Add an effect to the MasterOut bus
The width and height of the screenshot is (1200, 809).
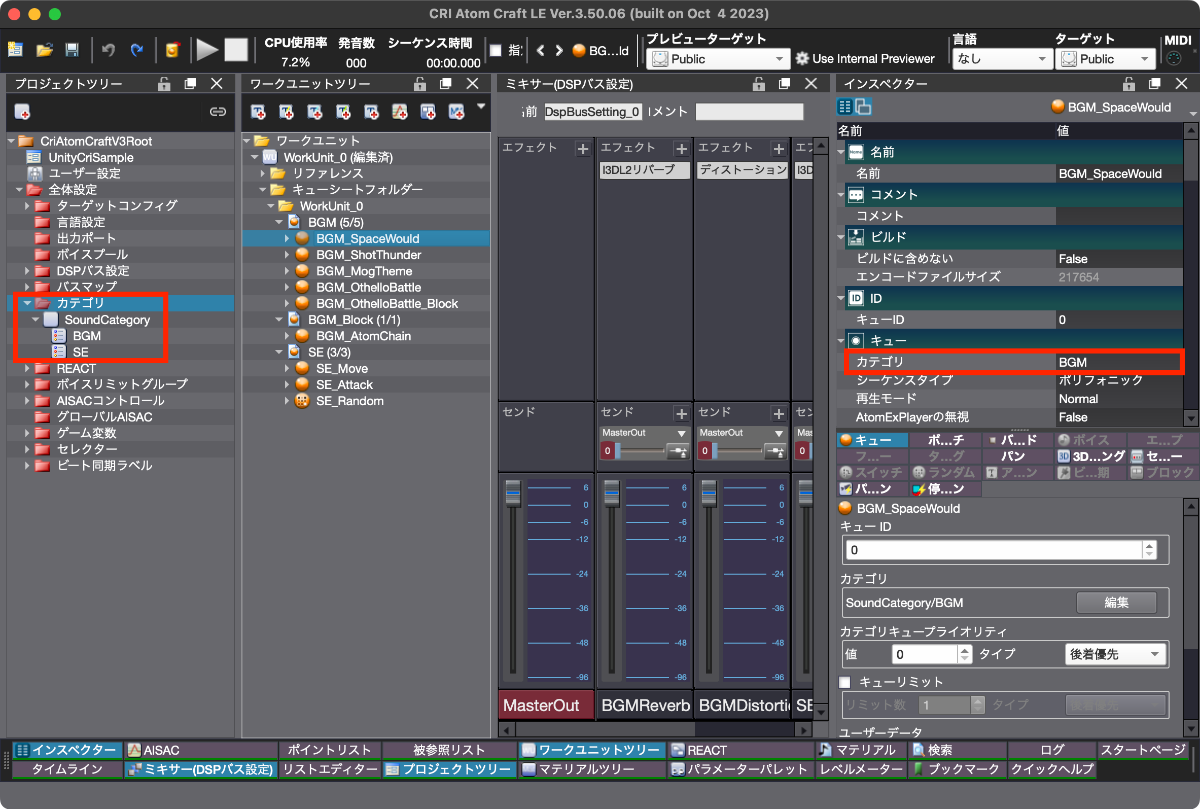pos(582,149)
